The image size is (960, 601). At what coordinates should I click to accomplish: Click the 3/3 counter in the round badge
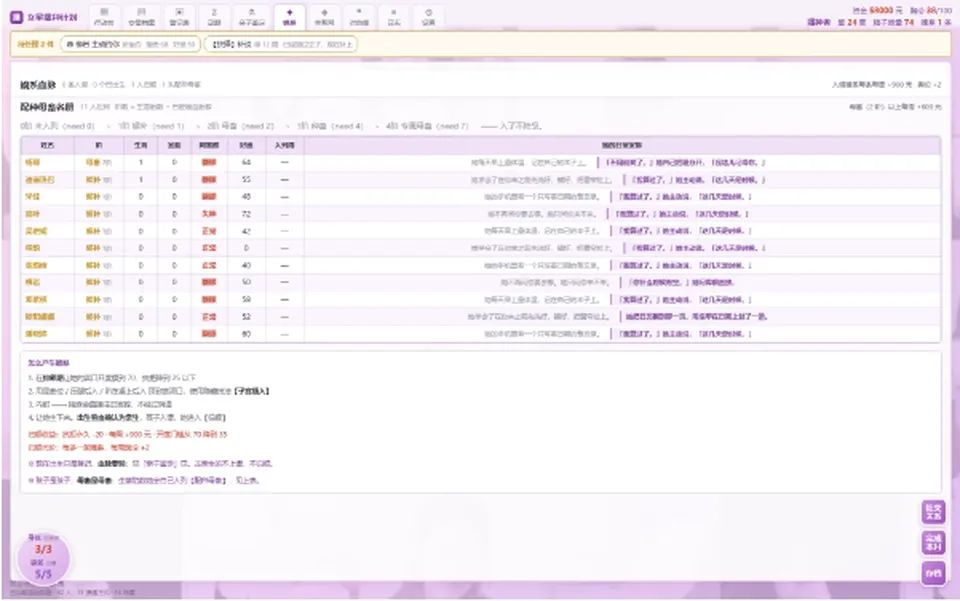tap(43, 549)
